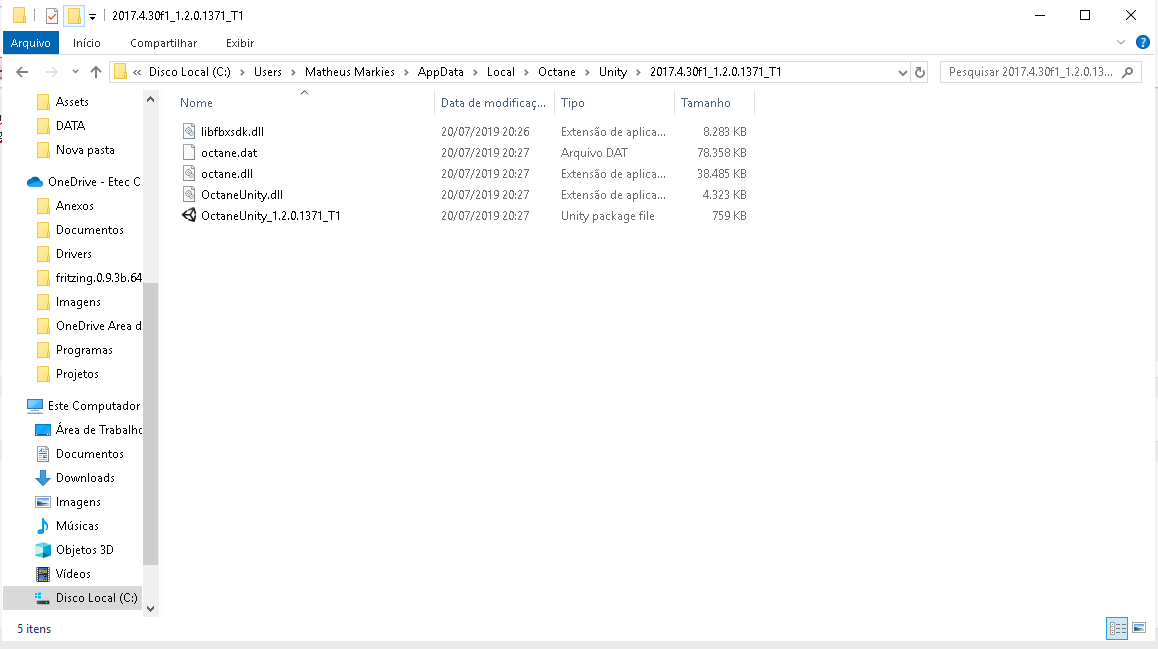This screenshot has height=649, width=1158.
Task: Switch to the Compartilhar ribbon tab
Action: coord(163,43)
